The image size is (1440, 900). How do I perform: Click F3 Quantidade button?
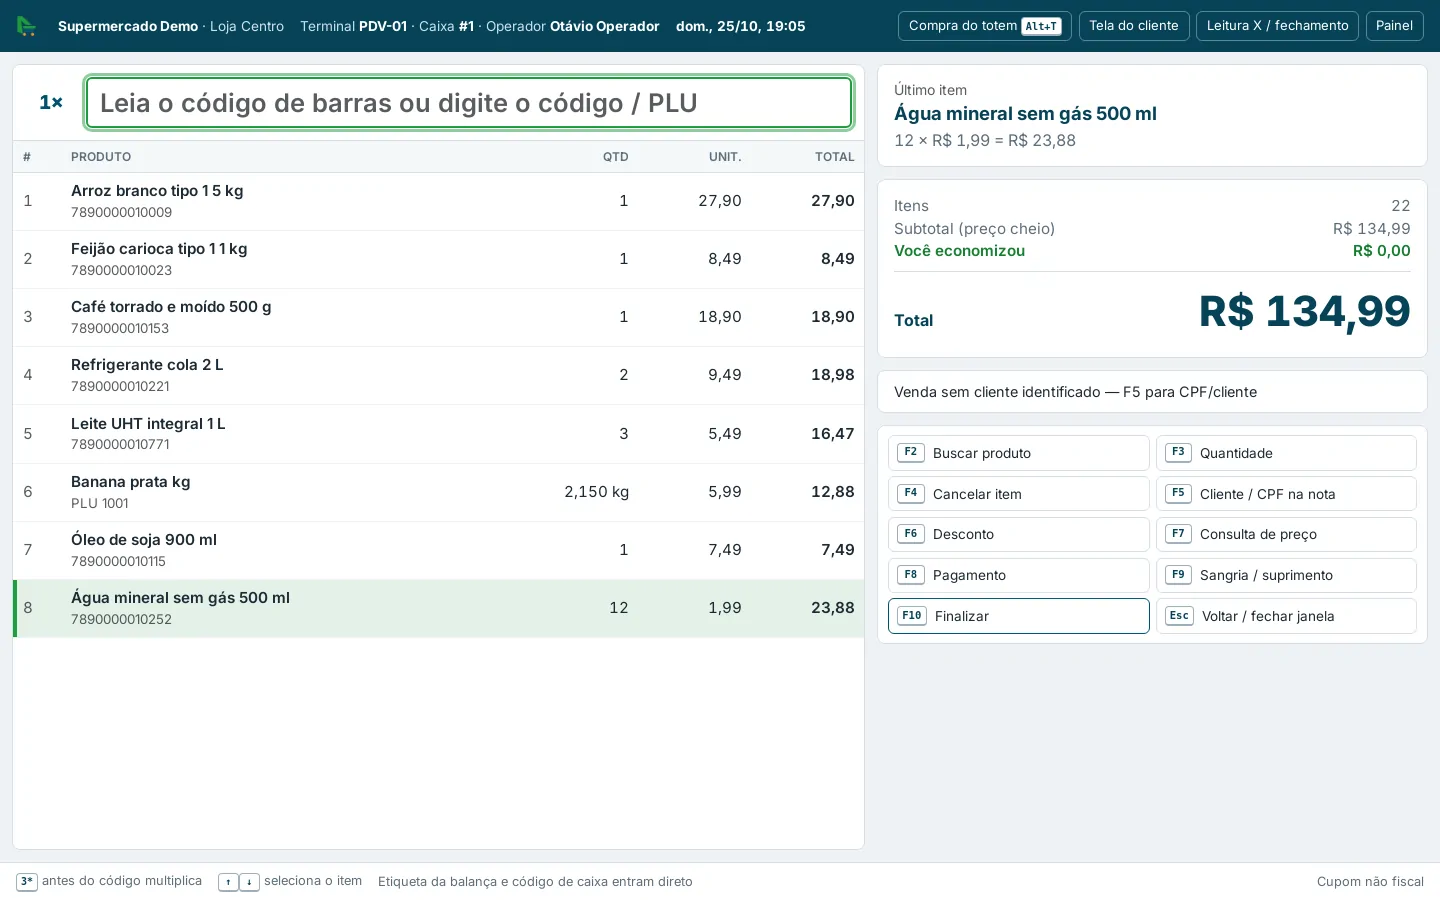pyautogui.click(x=1286, y=453)
